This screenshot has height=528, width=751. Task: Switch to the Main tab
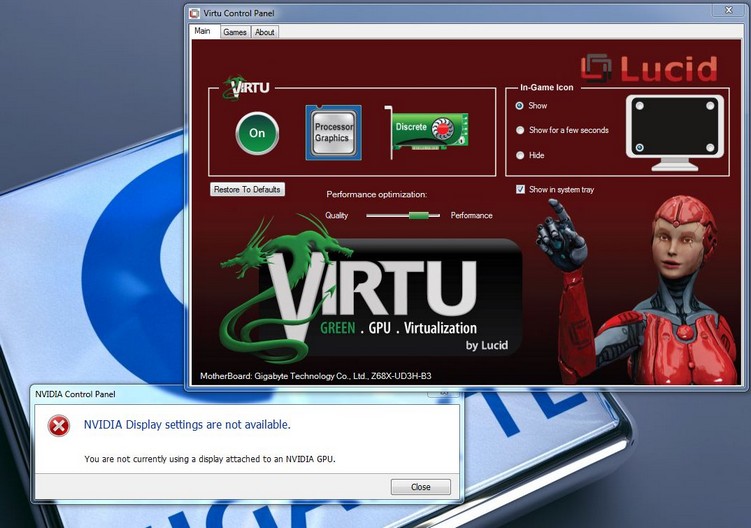[x=202, y=31]
